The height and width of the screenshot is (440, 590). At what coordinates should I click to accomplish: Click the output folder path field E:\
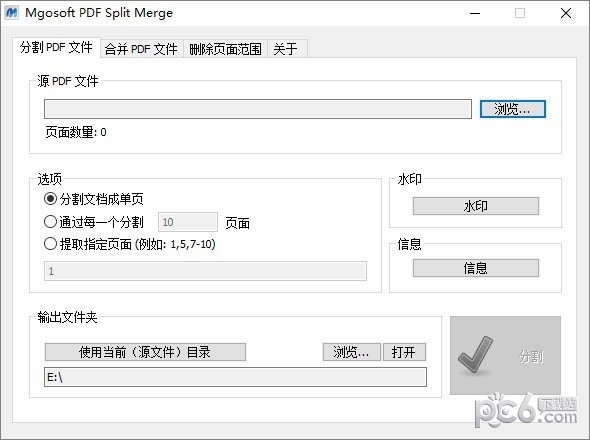pyautogui.click(x=236, y=377)
